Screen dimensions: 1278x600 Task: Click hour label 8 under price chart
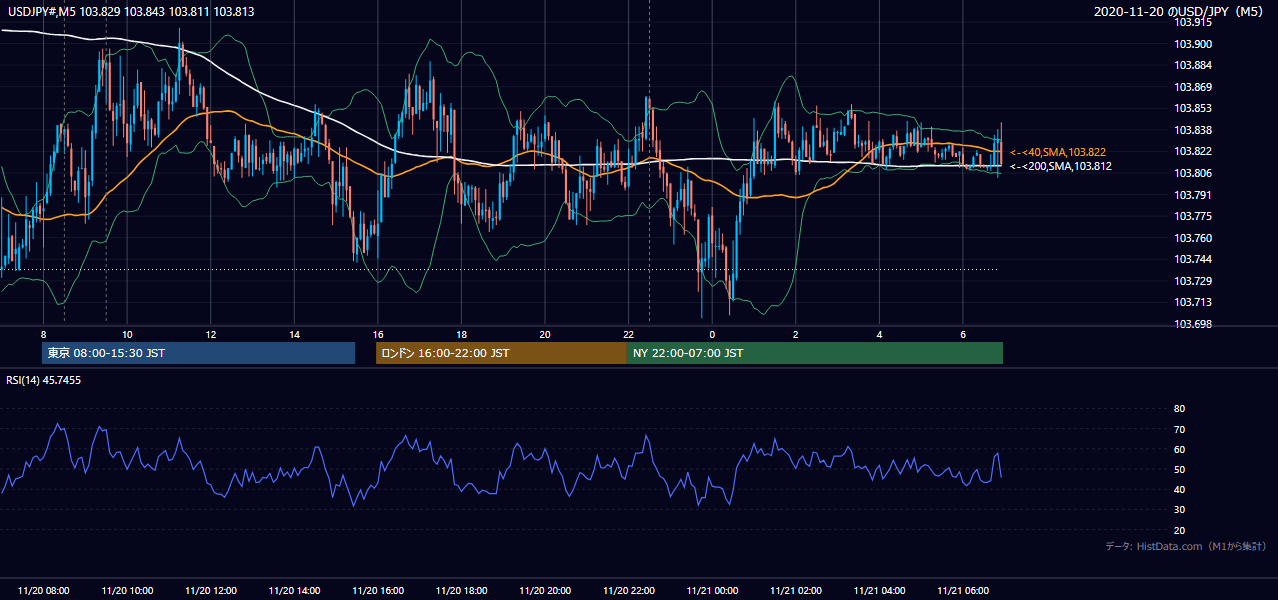(x=43, y=334)
